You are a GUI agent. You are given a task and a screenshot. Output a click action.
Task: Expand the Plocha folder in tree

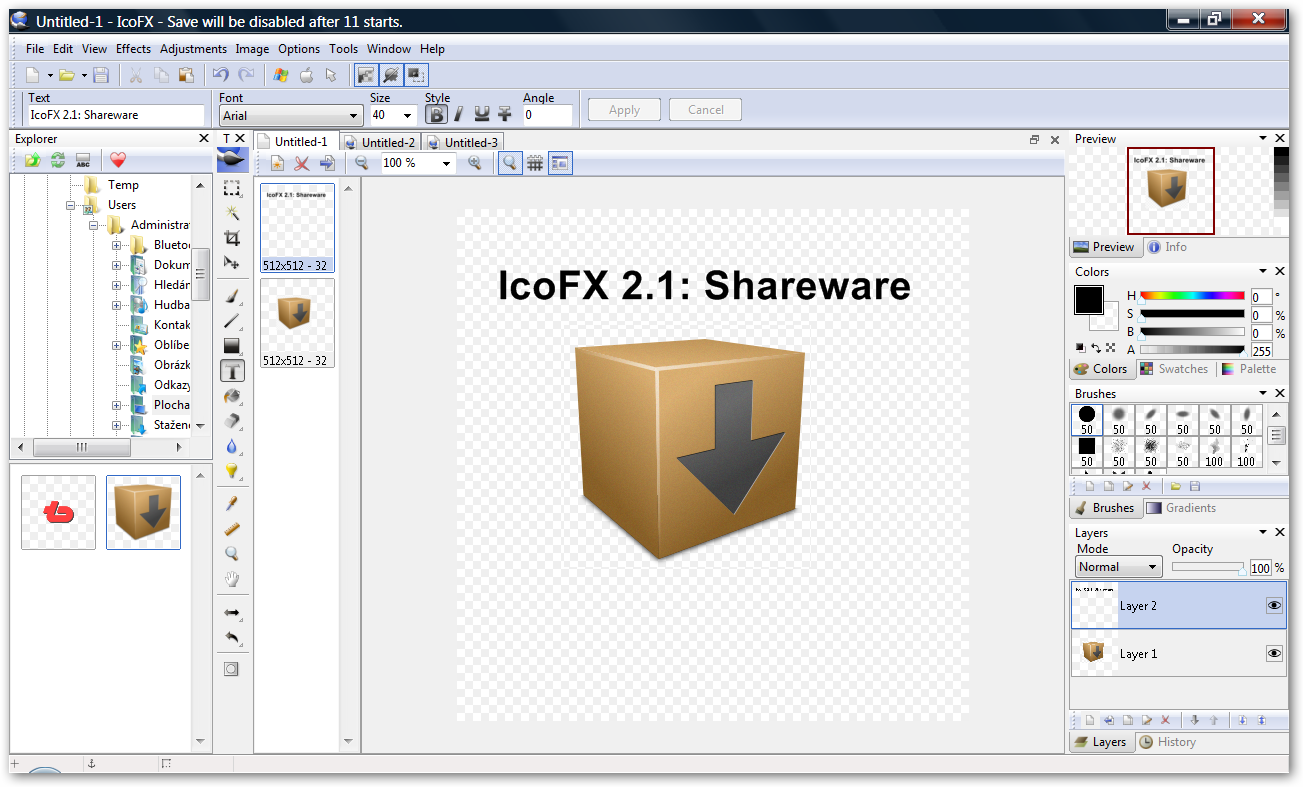coord(116,405)
